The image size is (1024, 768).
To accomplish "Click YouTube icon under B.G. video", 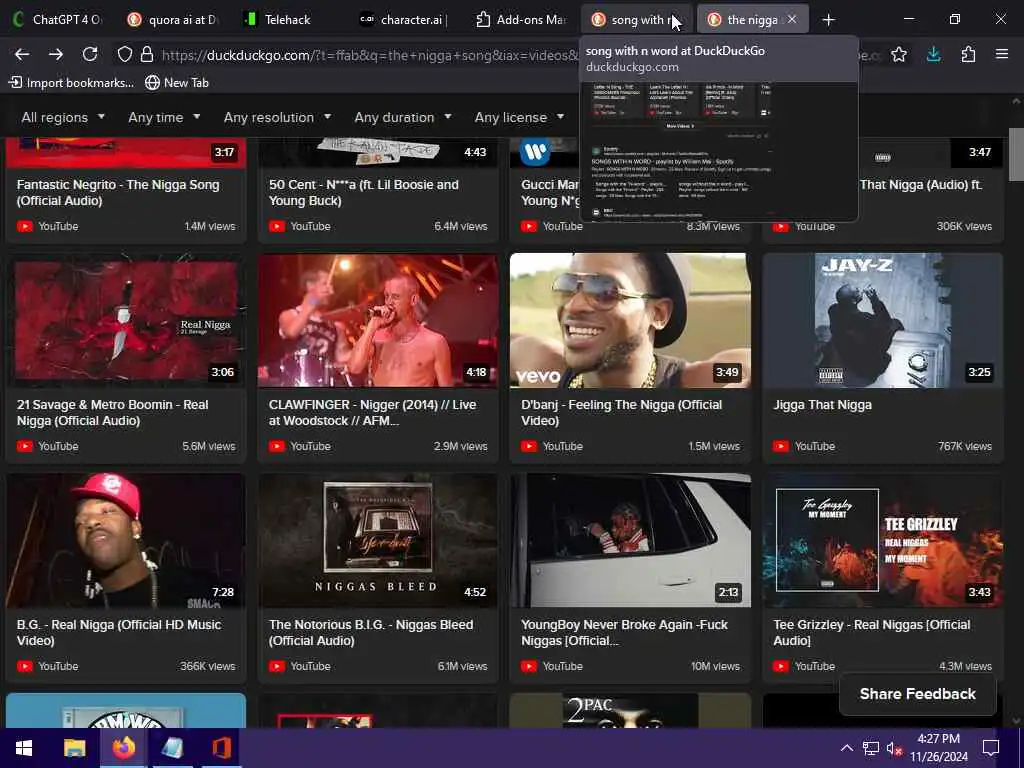I will [x=25, y=666].
